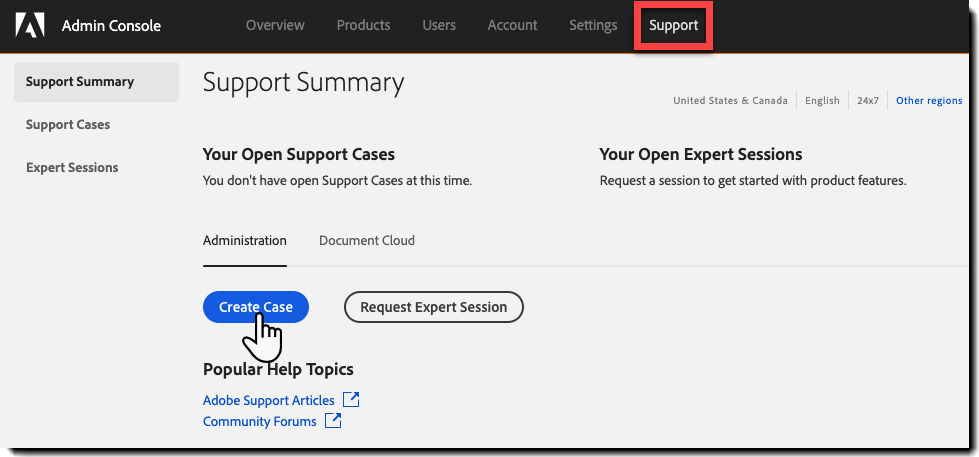The width and height of the screenshot is (979, 457).
Task: Click the Adobe logo icon
Action: 30,25
